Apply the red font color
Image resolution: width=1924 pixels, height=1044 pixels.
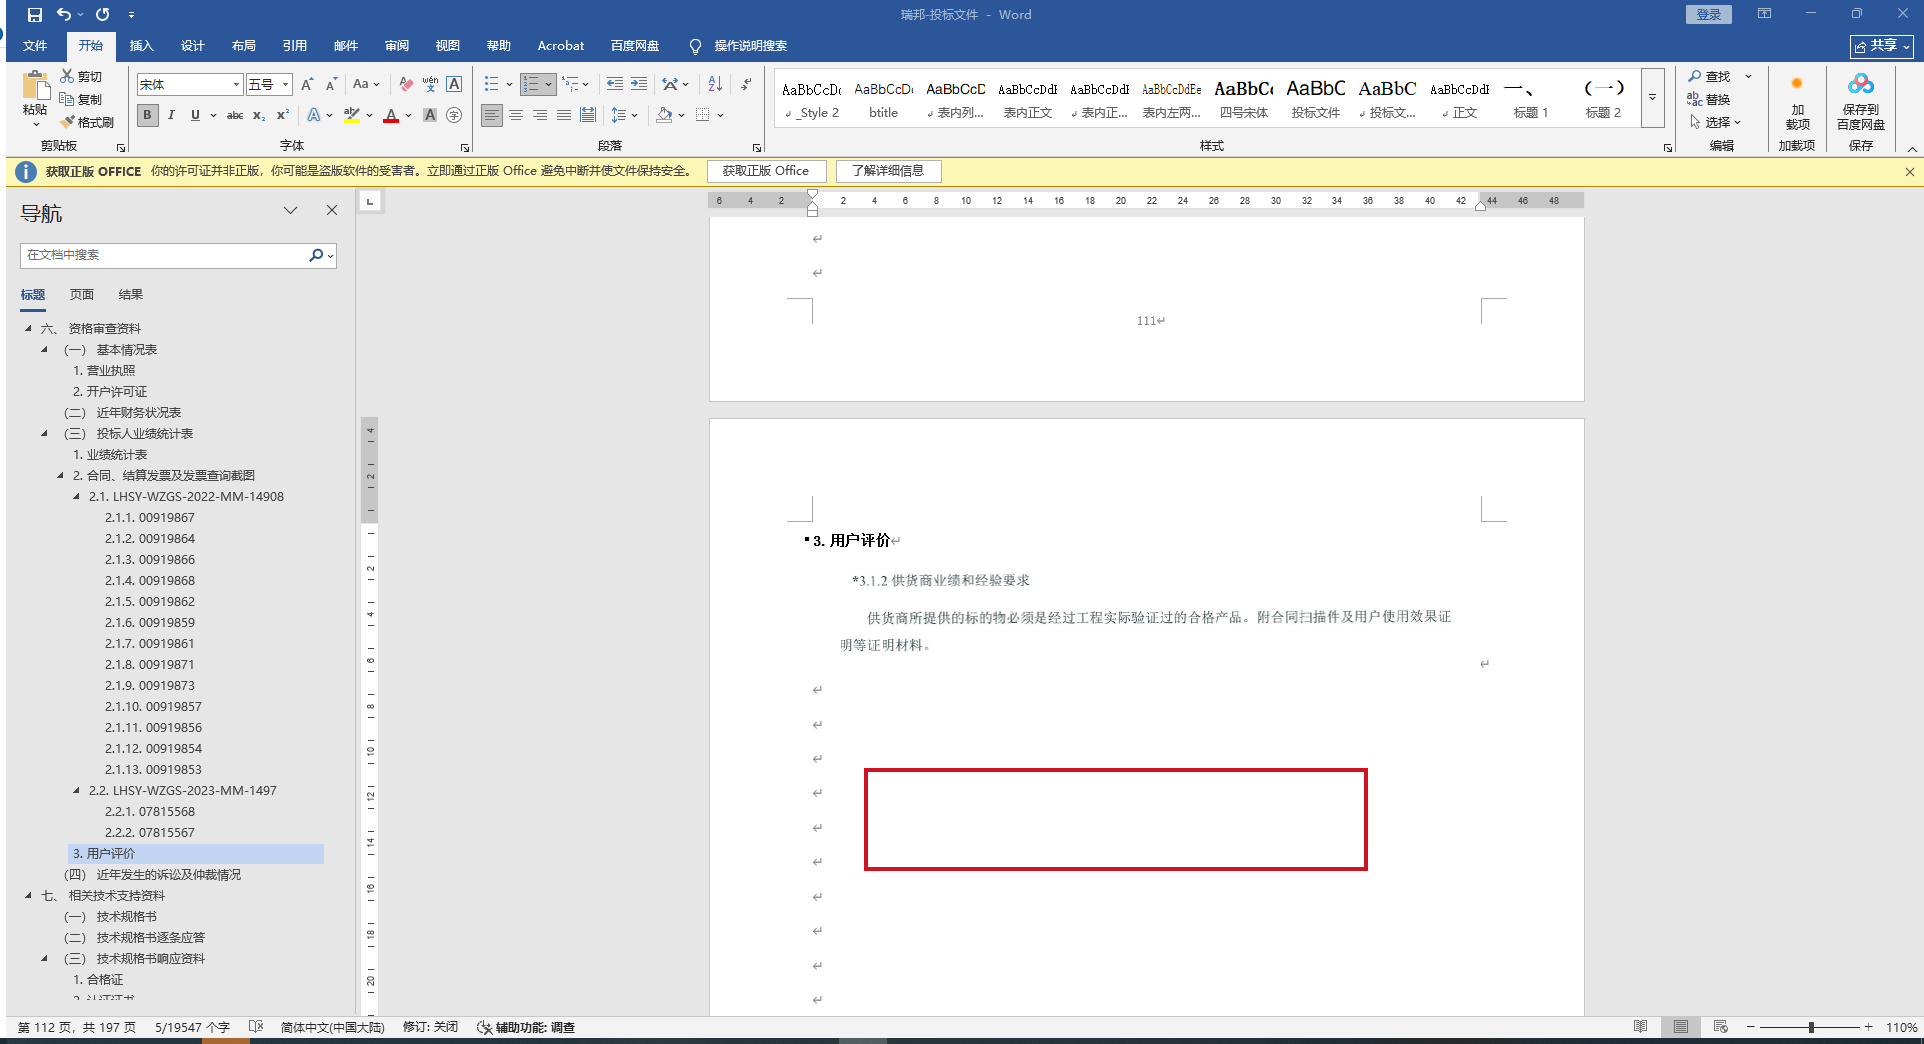point(391,115)
